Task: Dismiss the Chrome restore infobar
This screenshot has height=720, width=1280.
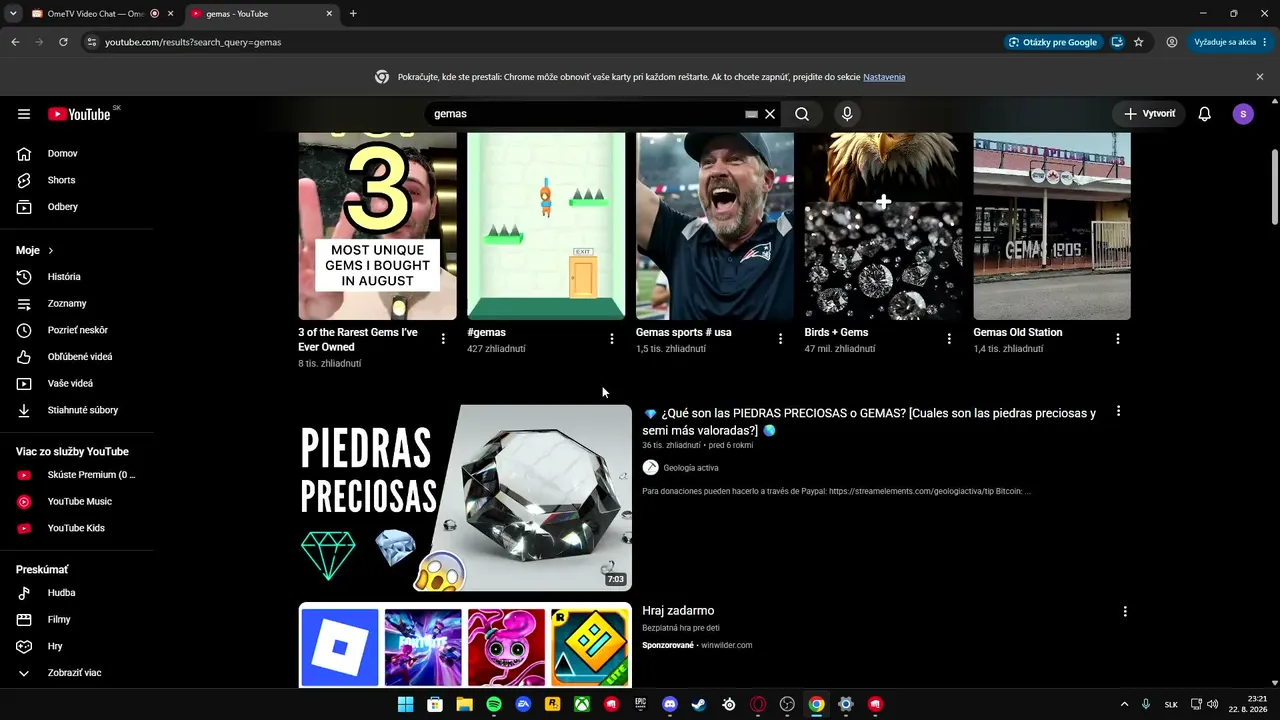Action: pos(1260,77)
